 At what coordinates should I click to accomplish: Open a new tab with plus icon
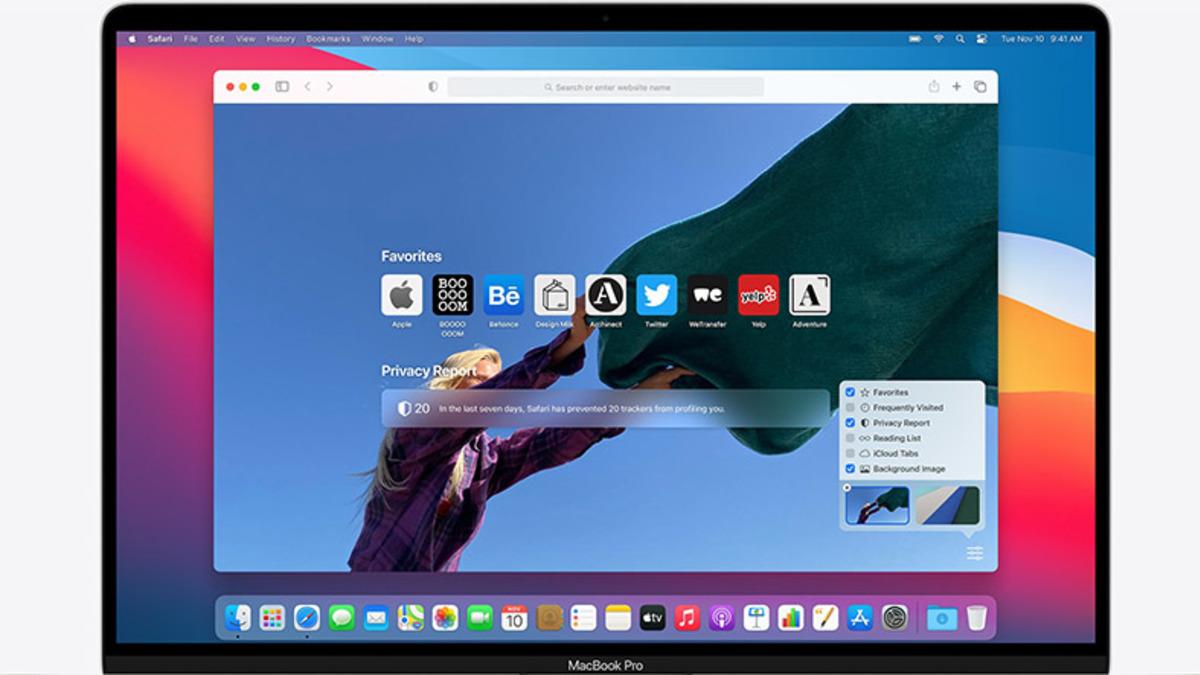[957, 87]
